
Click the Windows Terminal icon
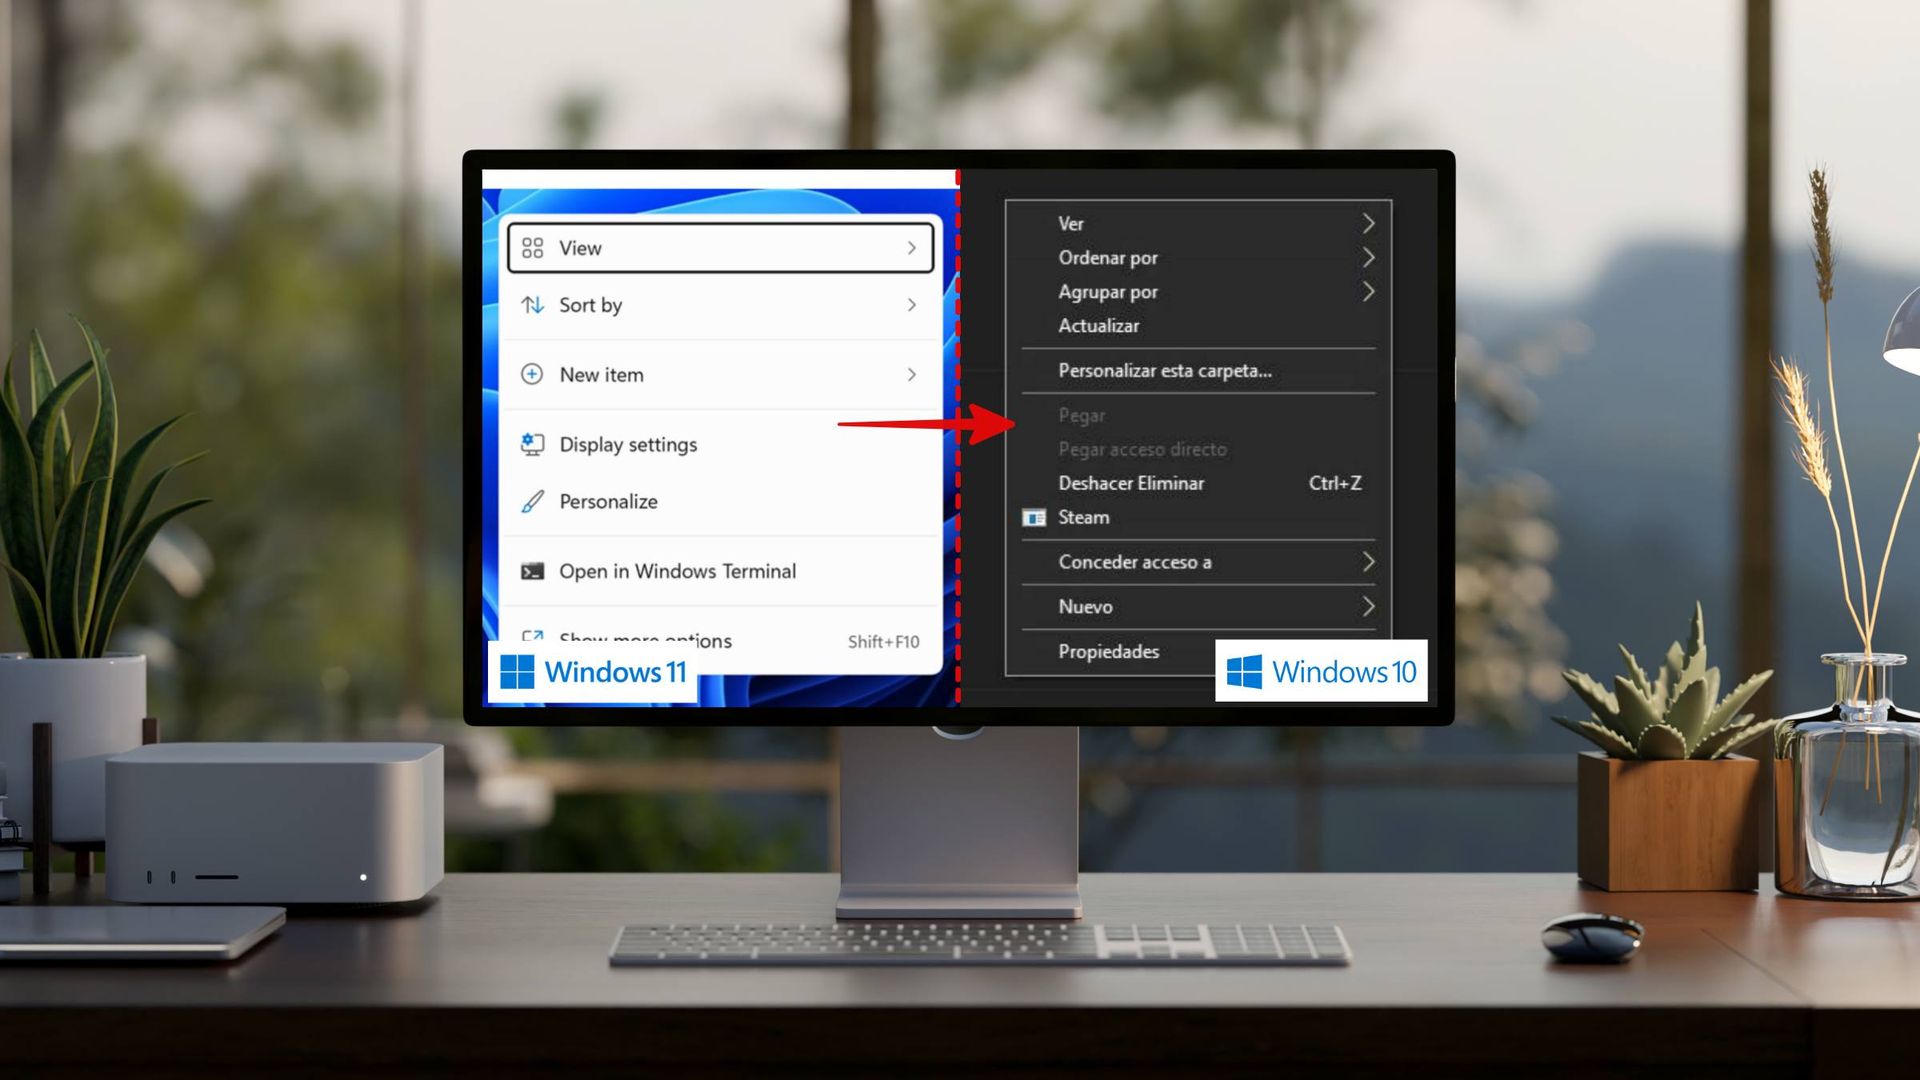(531, 571)
